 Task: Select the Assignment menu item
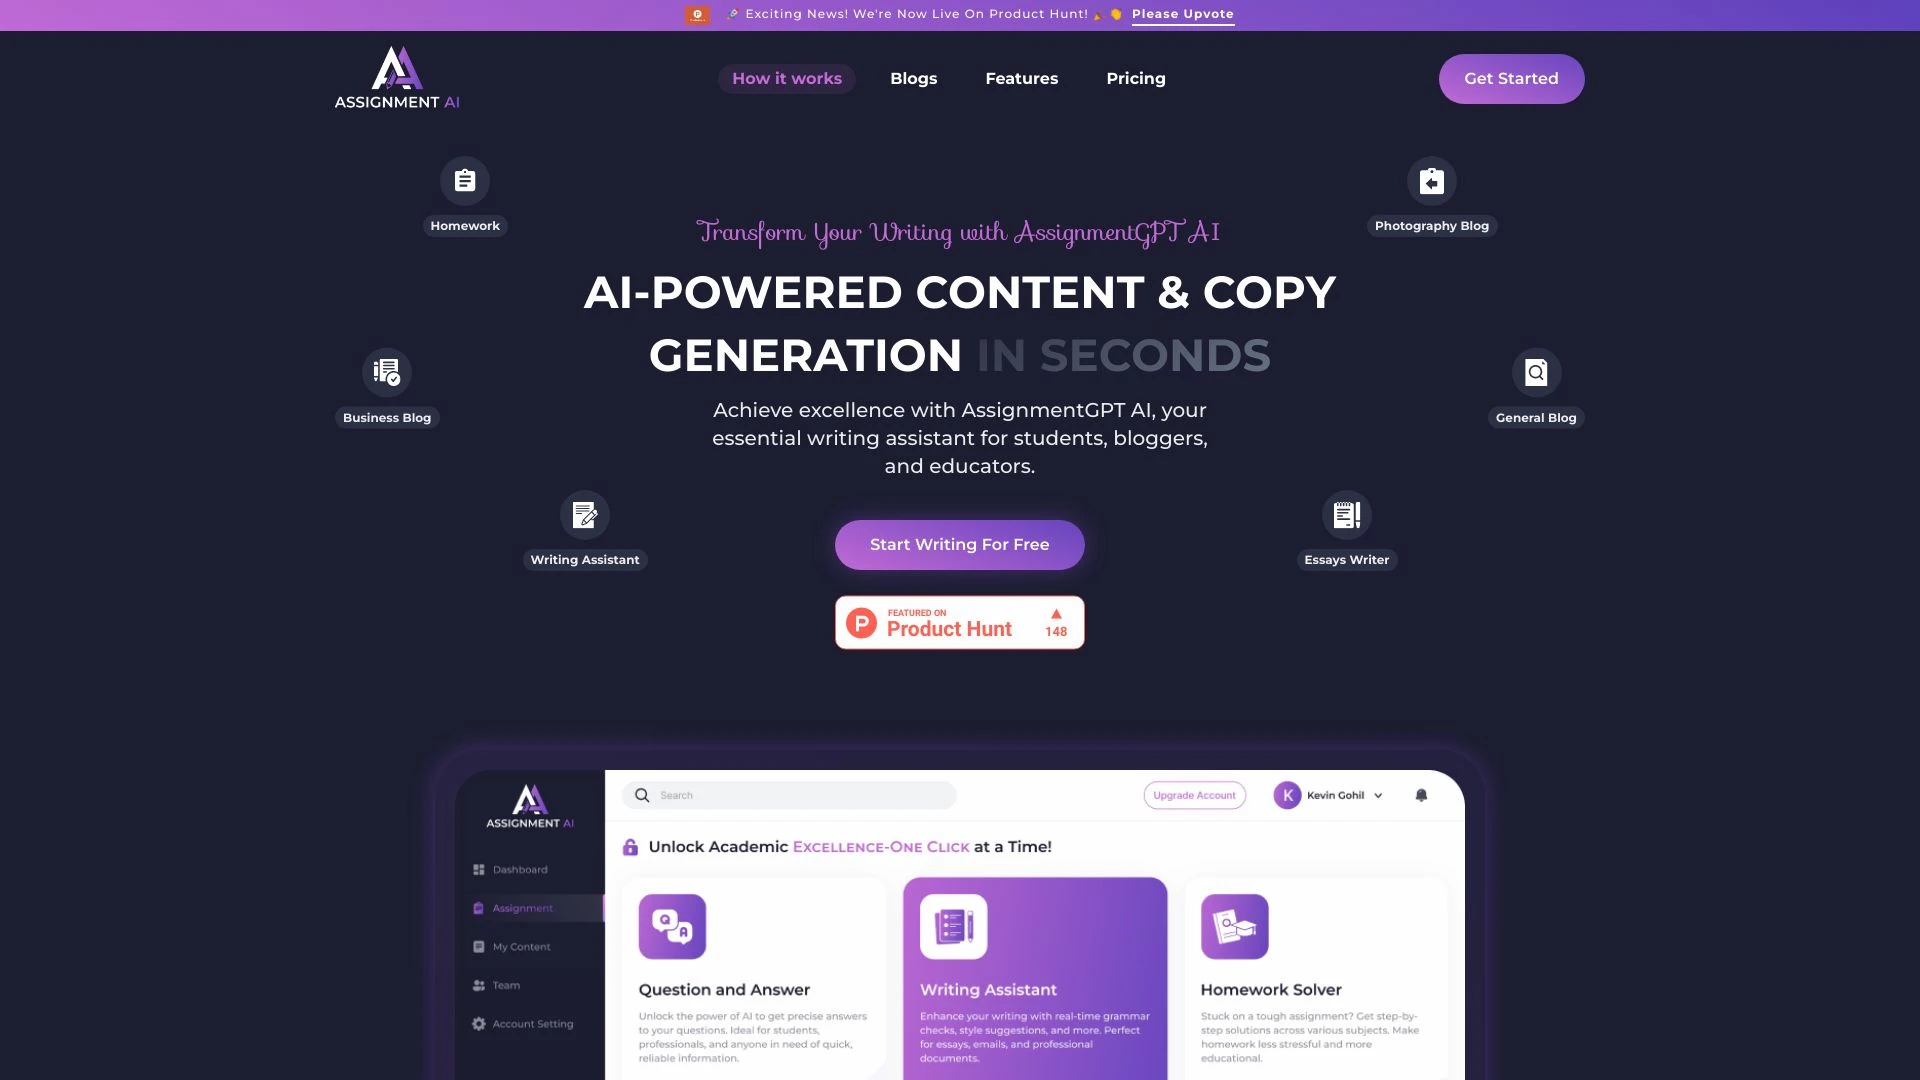point(521,907)
